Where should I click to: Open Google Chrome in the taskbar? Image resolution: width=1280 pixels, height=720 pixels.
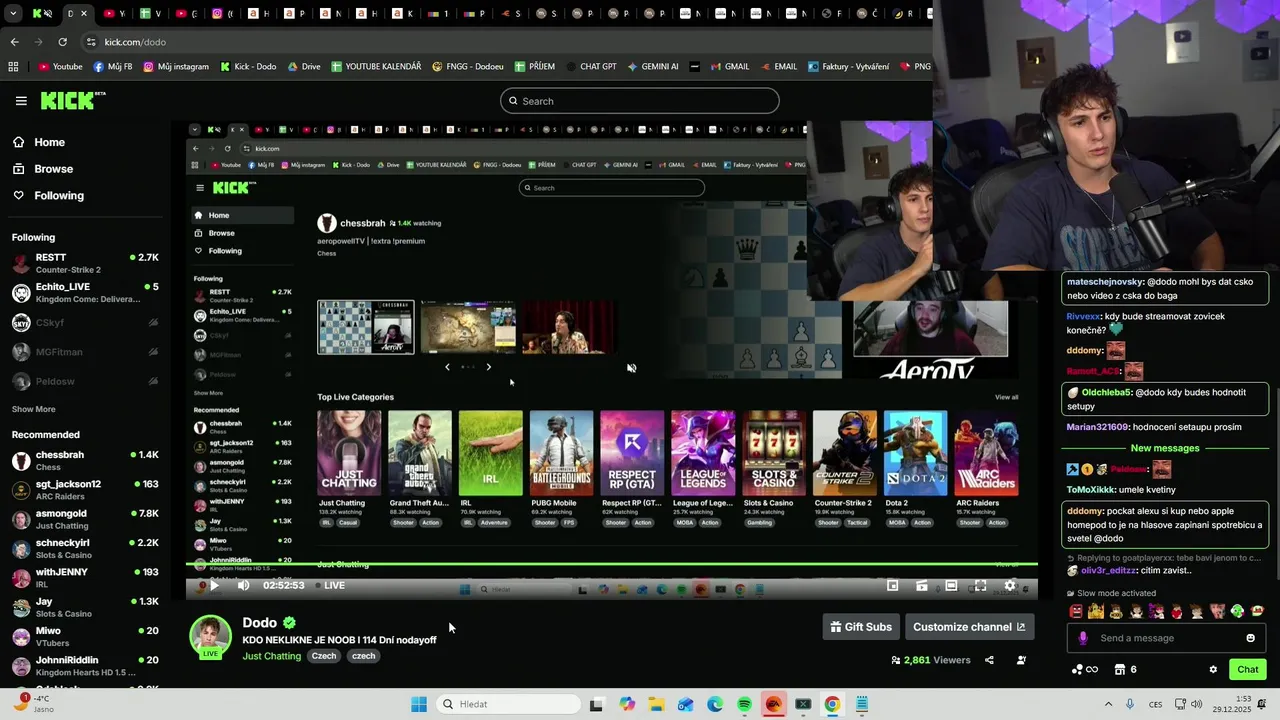click(x=832, y=704)
